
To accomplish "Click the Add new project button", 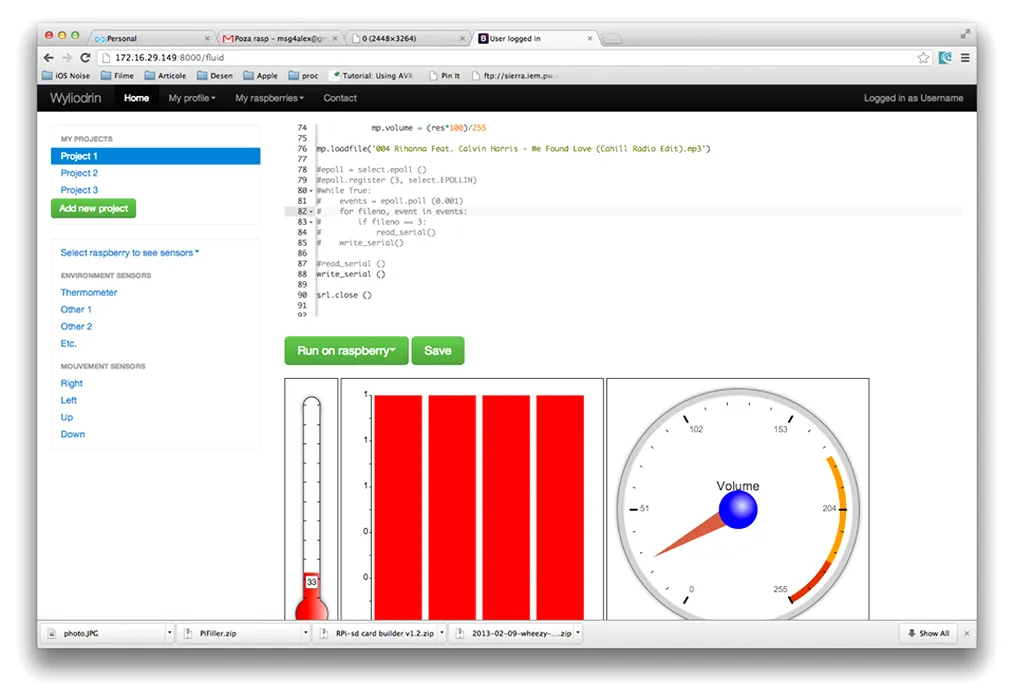I will point(93,209).
